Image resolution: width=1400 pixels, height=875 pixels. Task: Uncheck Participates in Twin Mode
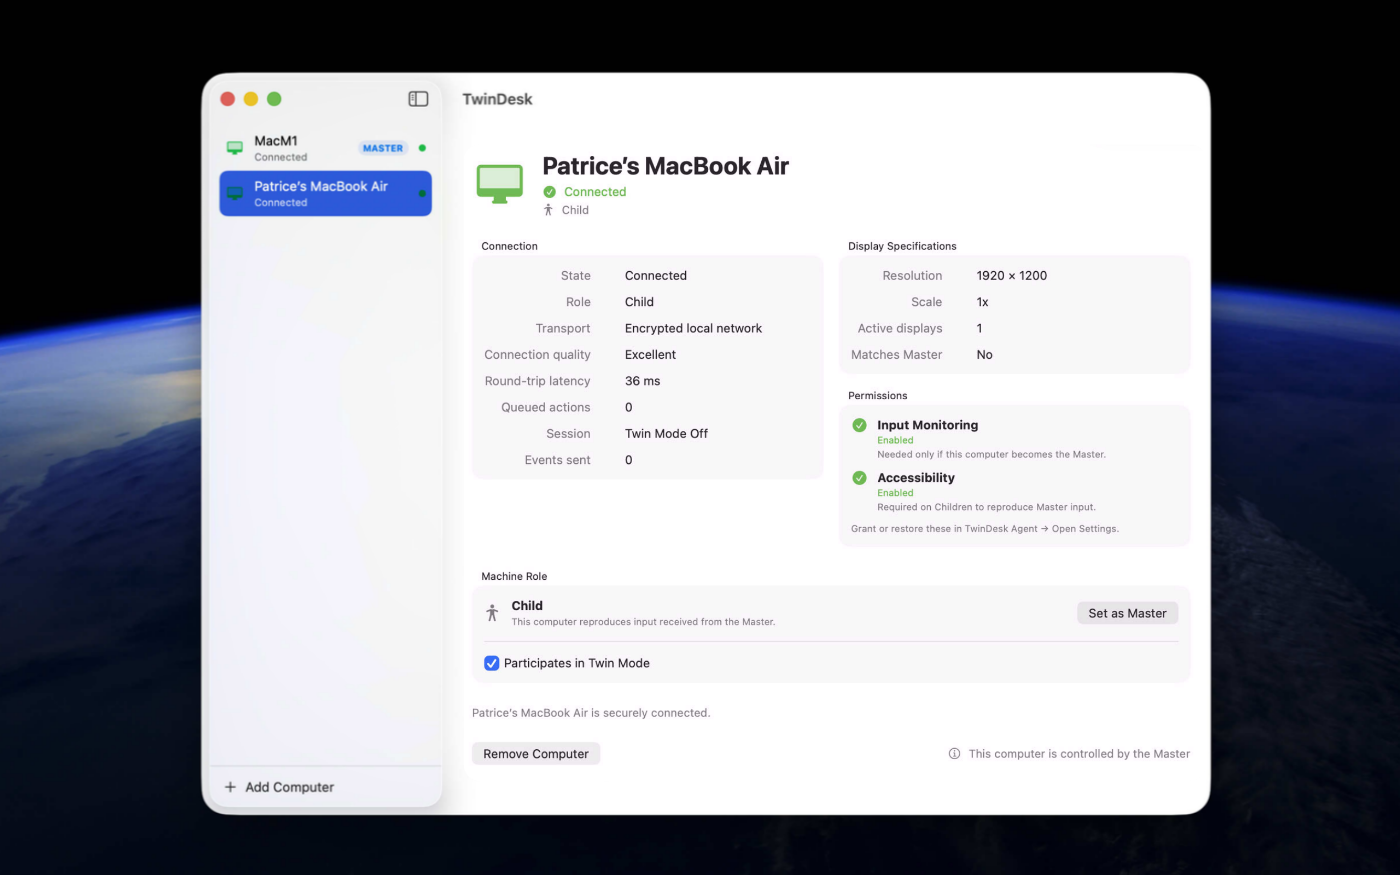tap(491, 663)
